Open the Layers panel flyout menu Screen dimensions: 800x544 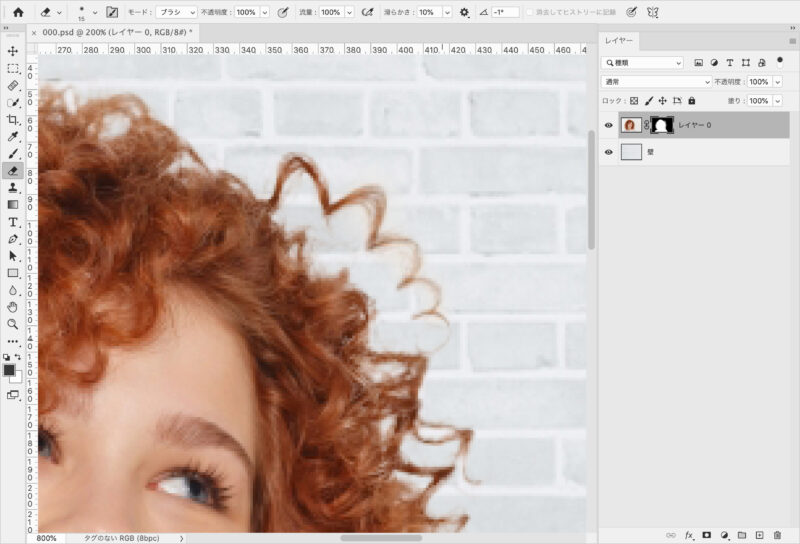[x=792, y=41]
